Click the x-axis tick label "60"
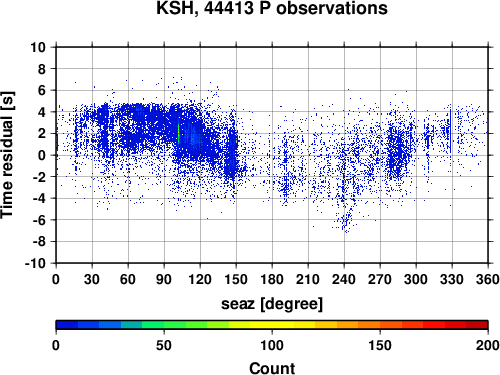 (x=128, y=279)
